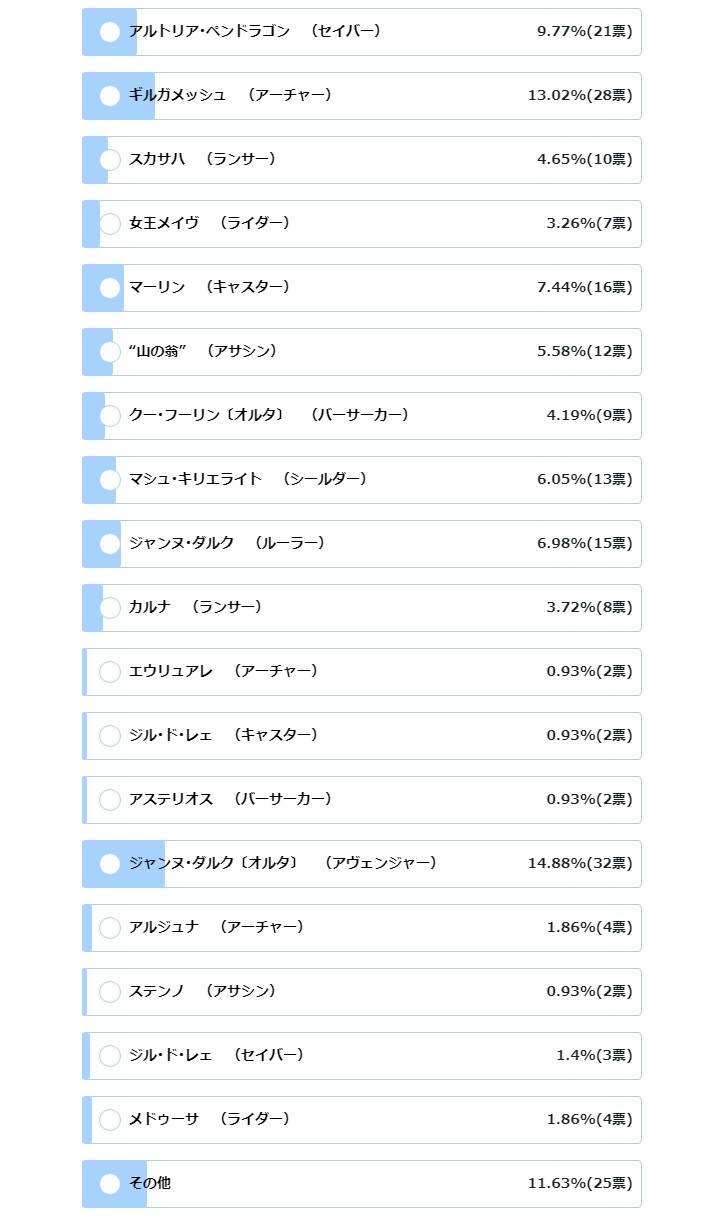The width and height of the screenshot is (726, 1226).
Task: Choose カルナ (ランサー) radio option
Action: click(x=110, y=608)
